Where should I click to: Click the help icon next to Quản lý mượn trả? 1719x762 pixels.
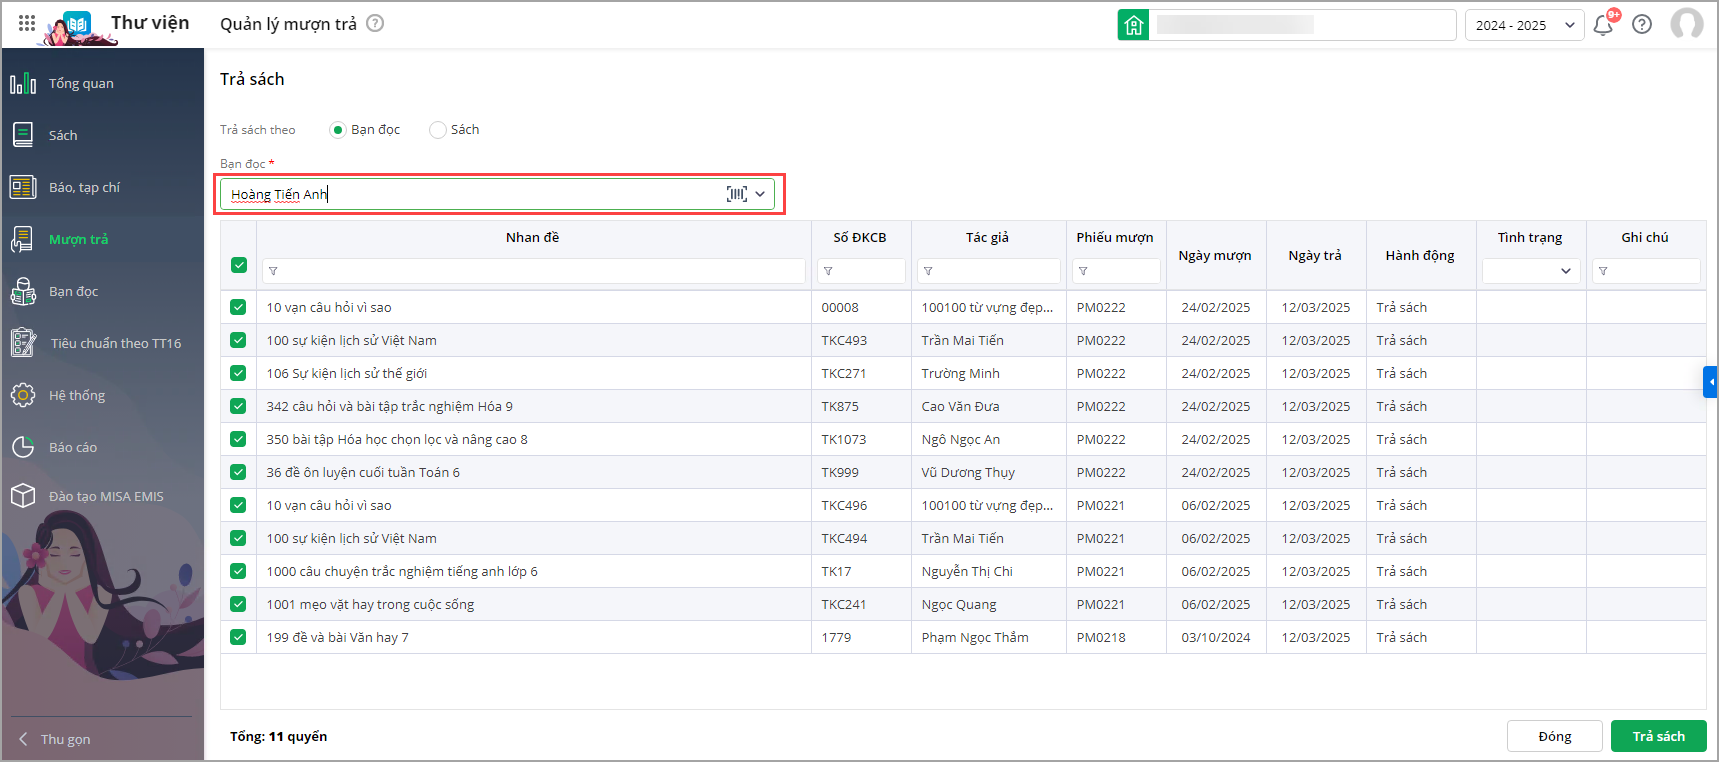click(375, 23)
